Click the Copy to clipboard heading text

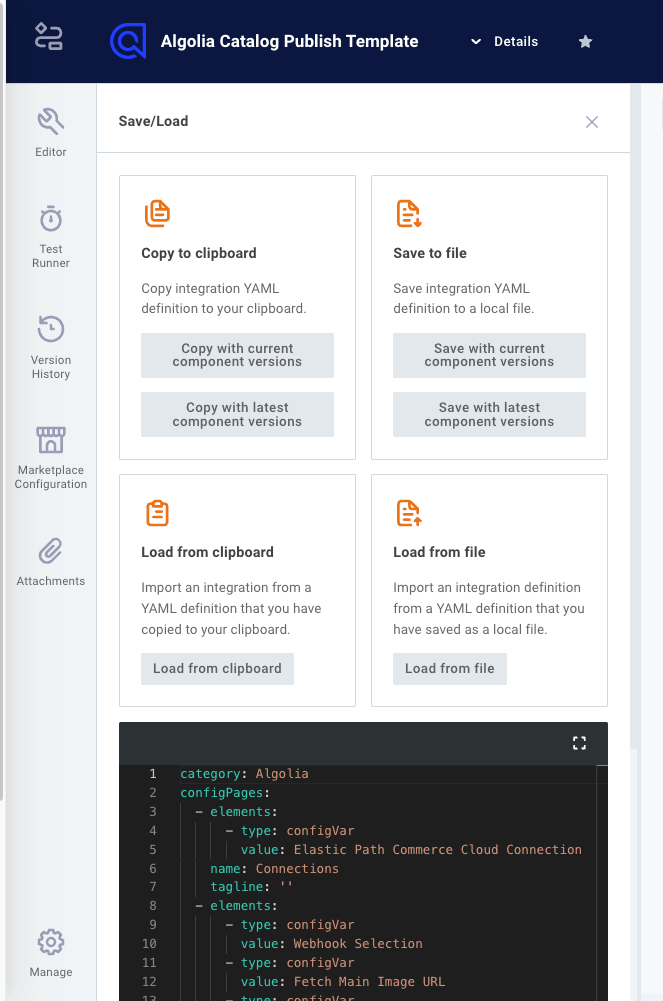pyautogui.click(x=199, y=253)
